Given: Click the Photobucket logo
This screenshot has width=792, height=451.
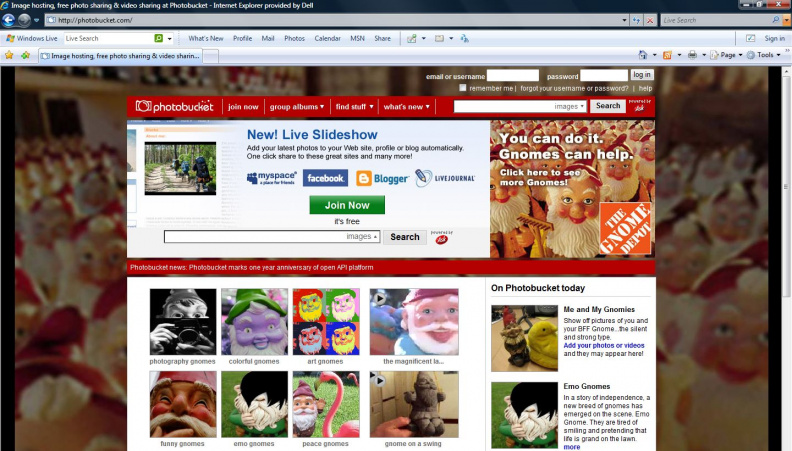Looking at the screenshot, I should coord(174,107).
